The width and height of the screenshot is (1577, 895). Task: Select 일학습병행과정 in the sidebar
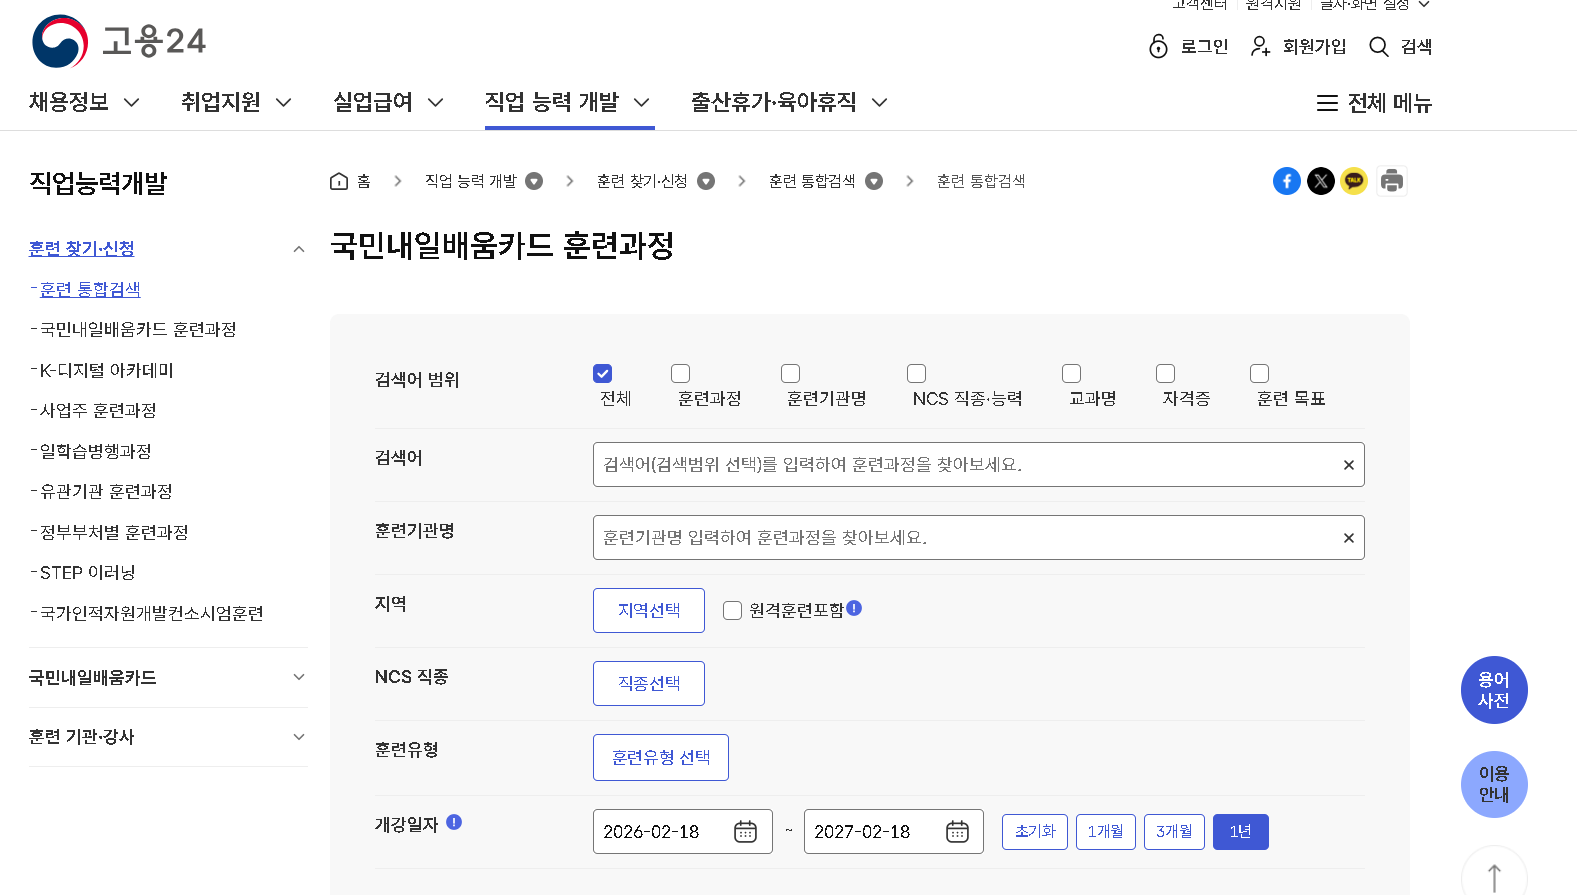[x=96, y=451]
